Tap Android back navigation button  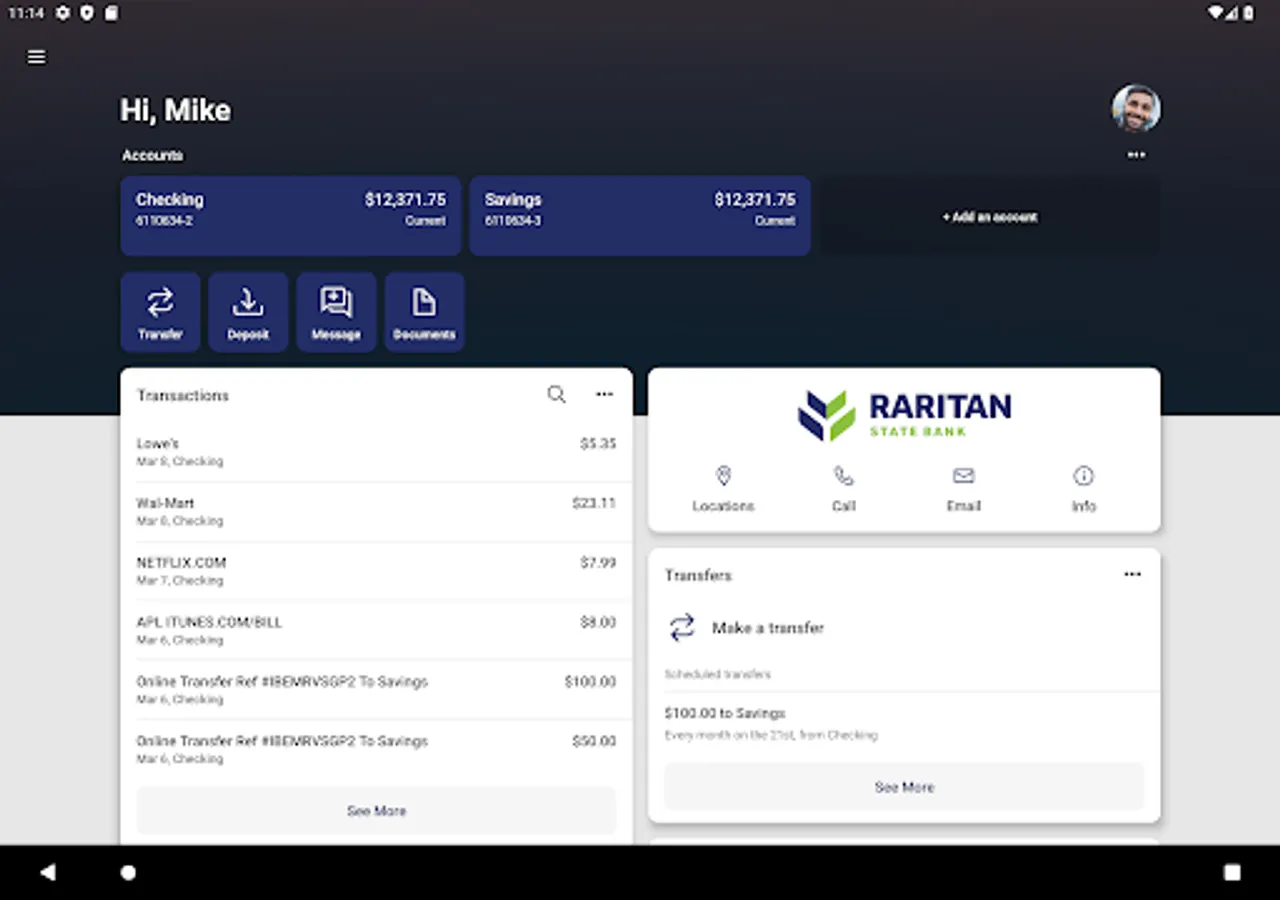[x=47, y=872]
